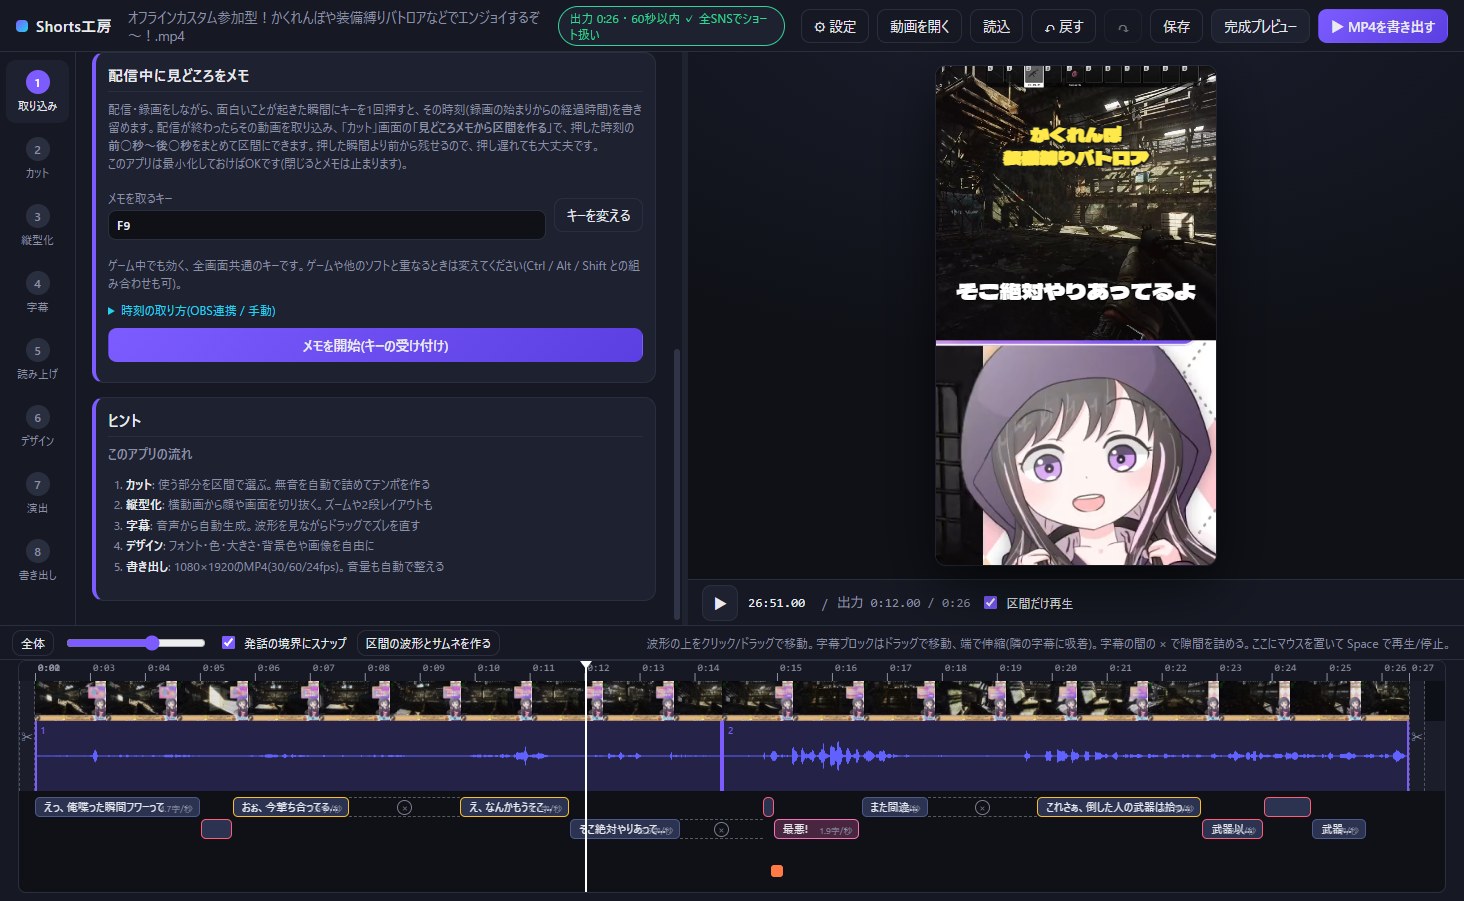The width and height of the screenshot is (1464, 901).
Task: Go to step 7 演出
Action: tap(37, 493)
